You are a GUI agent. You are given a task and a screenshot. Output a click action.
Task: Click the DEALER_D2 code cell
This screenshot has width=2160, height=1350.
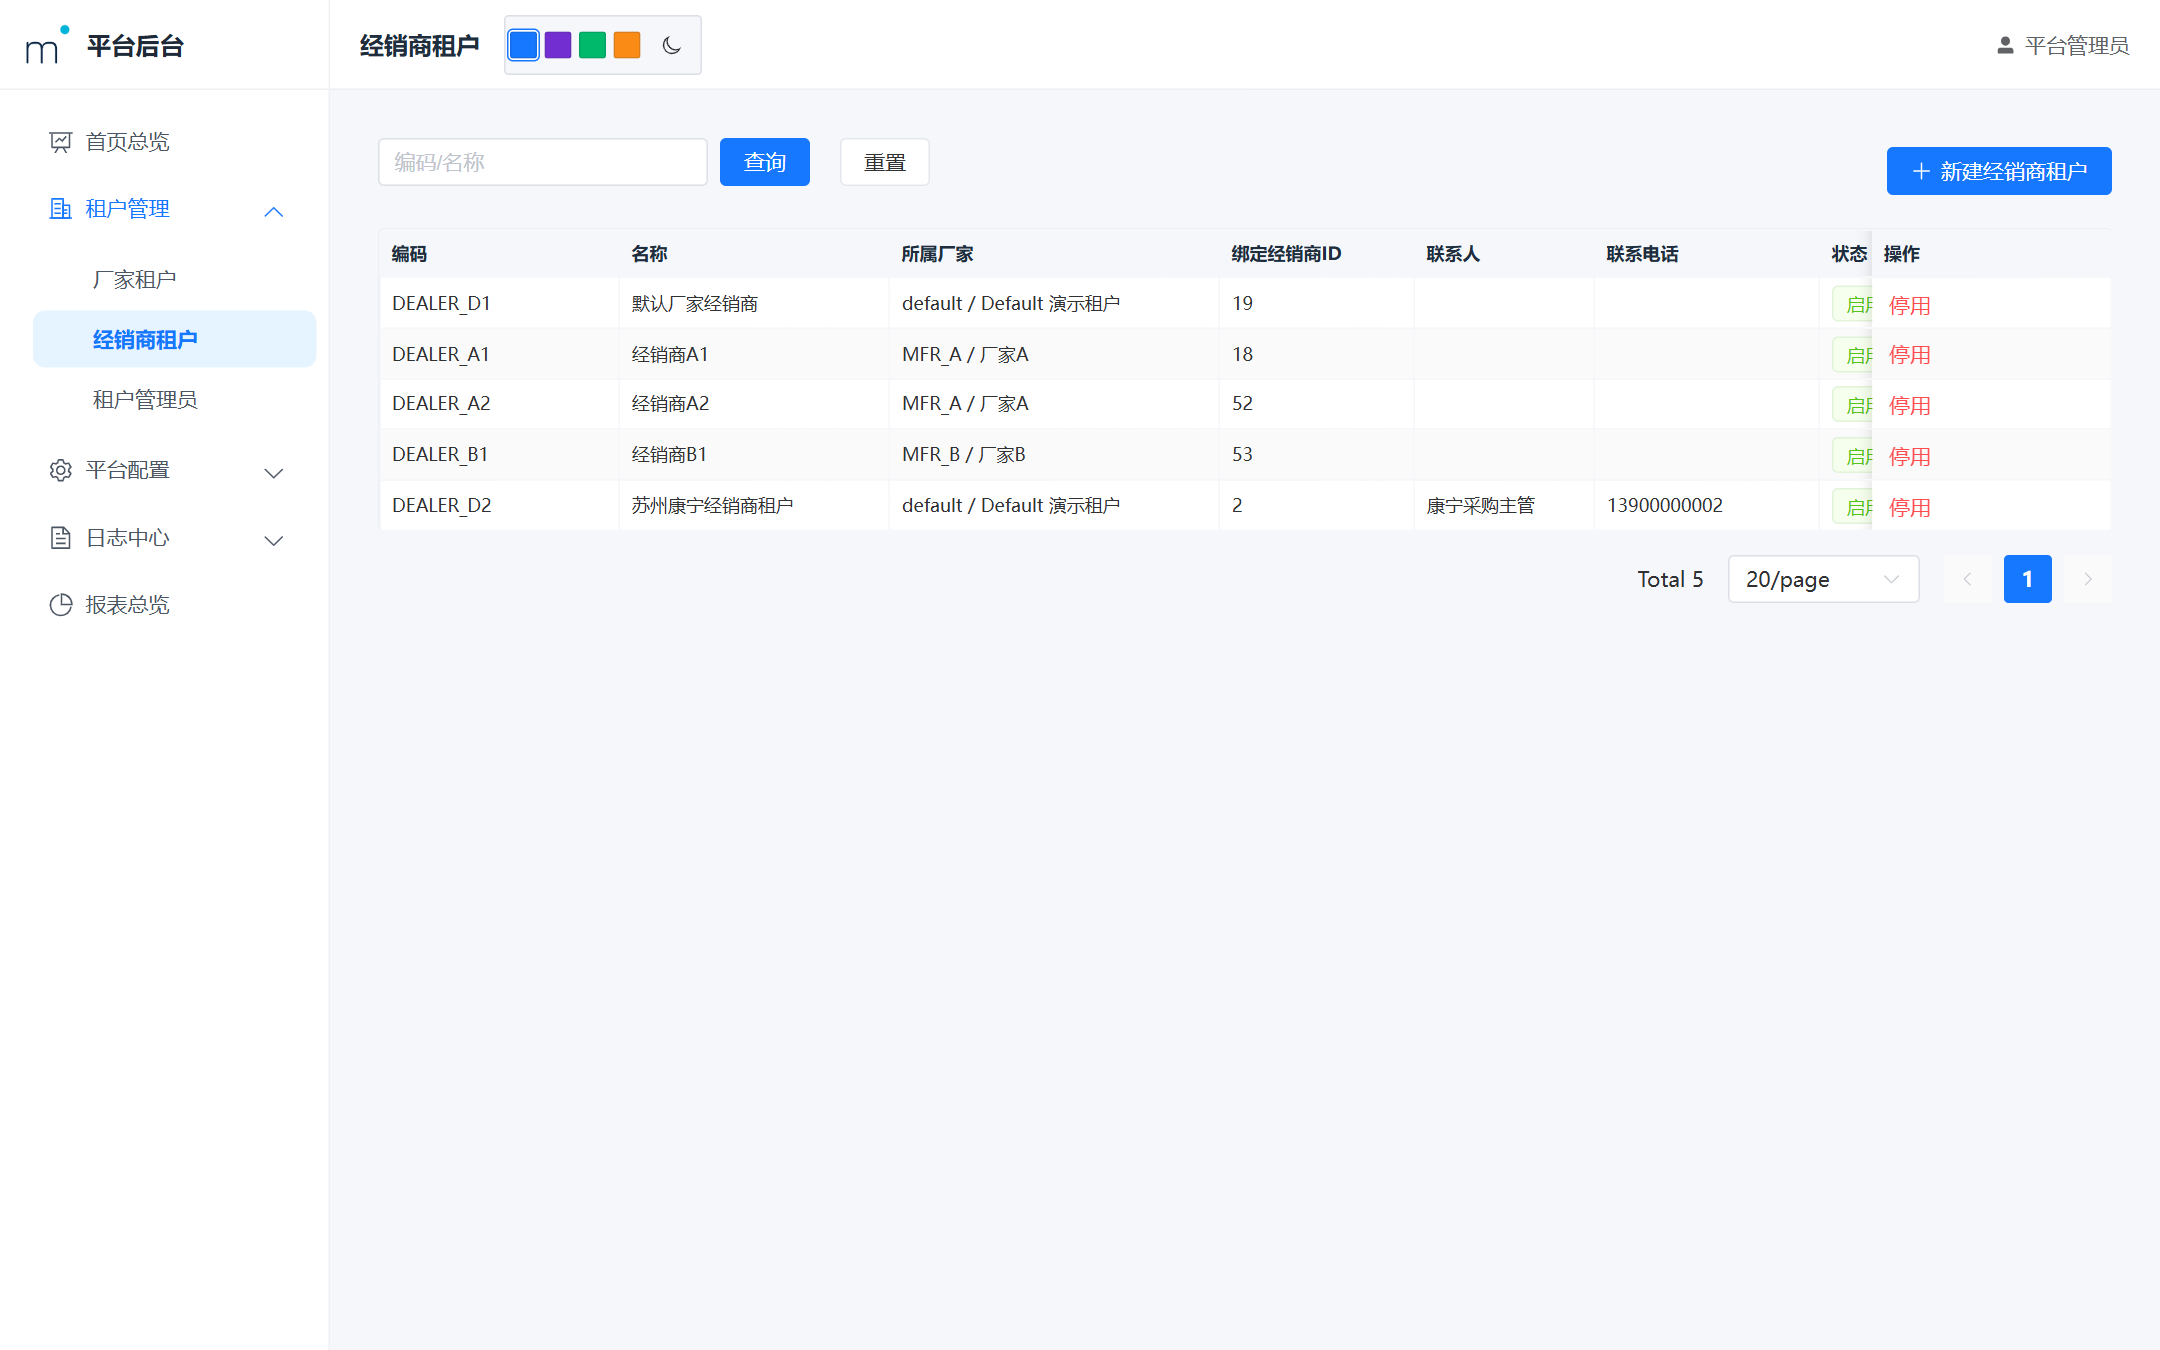(499, 505)
